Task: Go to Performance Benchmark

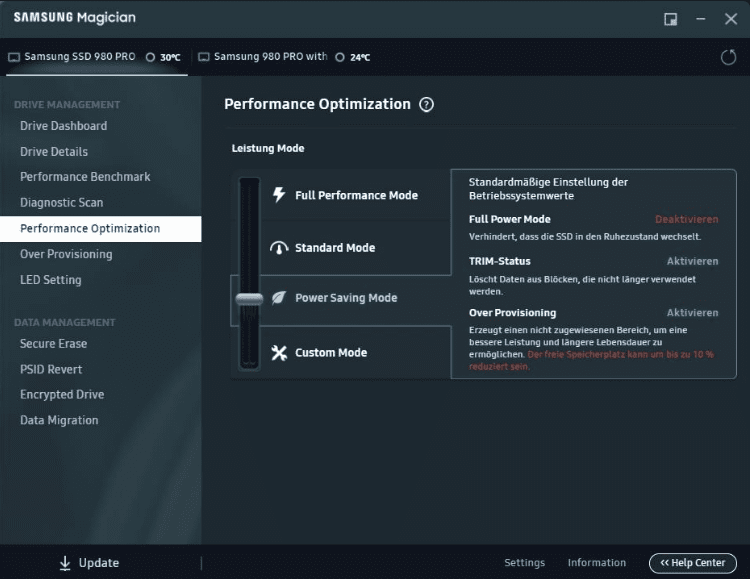Action: 85,177
